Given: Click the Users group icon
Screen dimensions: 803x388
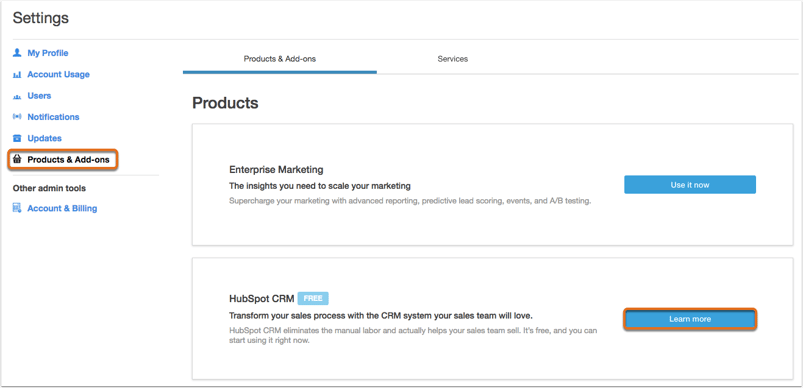Looking at the screenshot, I should click(17, 96).
